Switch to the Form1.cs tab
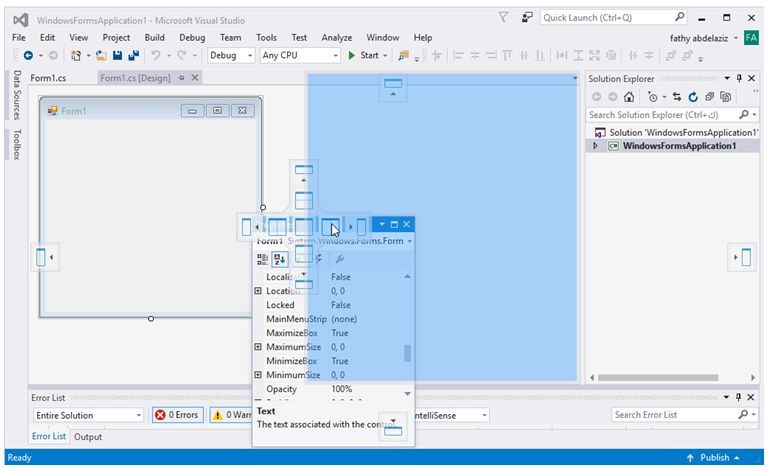Screen dimensions: 768x467 click(48, 78)
